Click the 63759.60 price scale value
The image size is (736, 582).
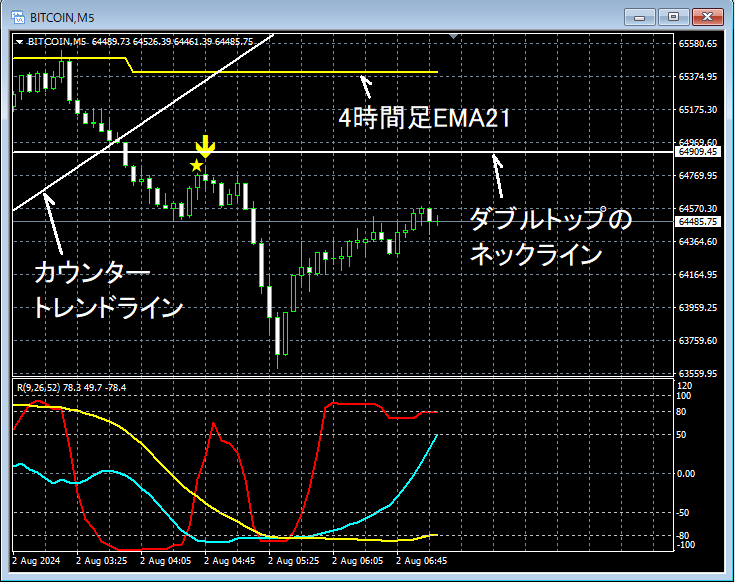click(698, 340)
